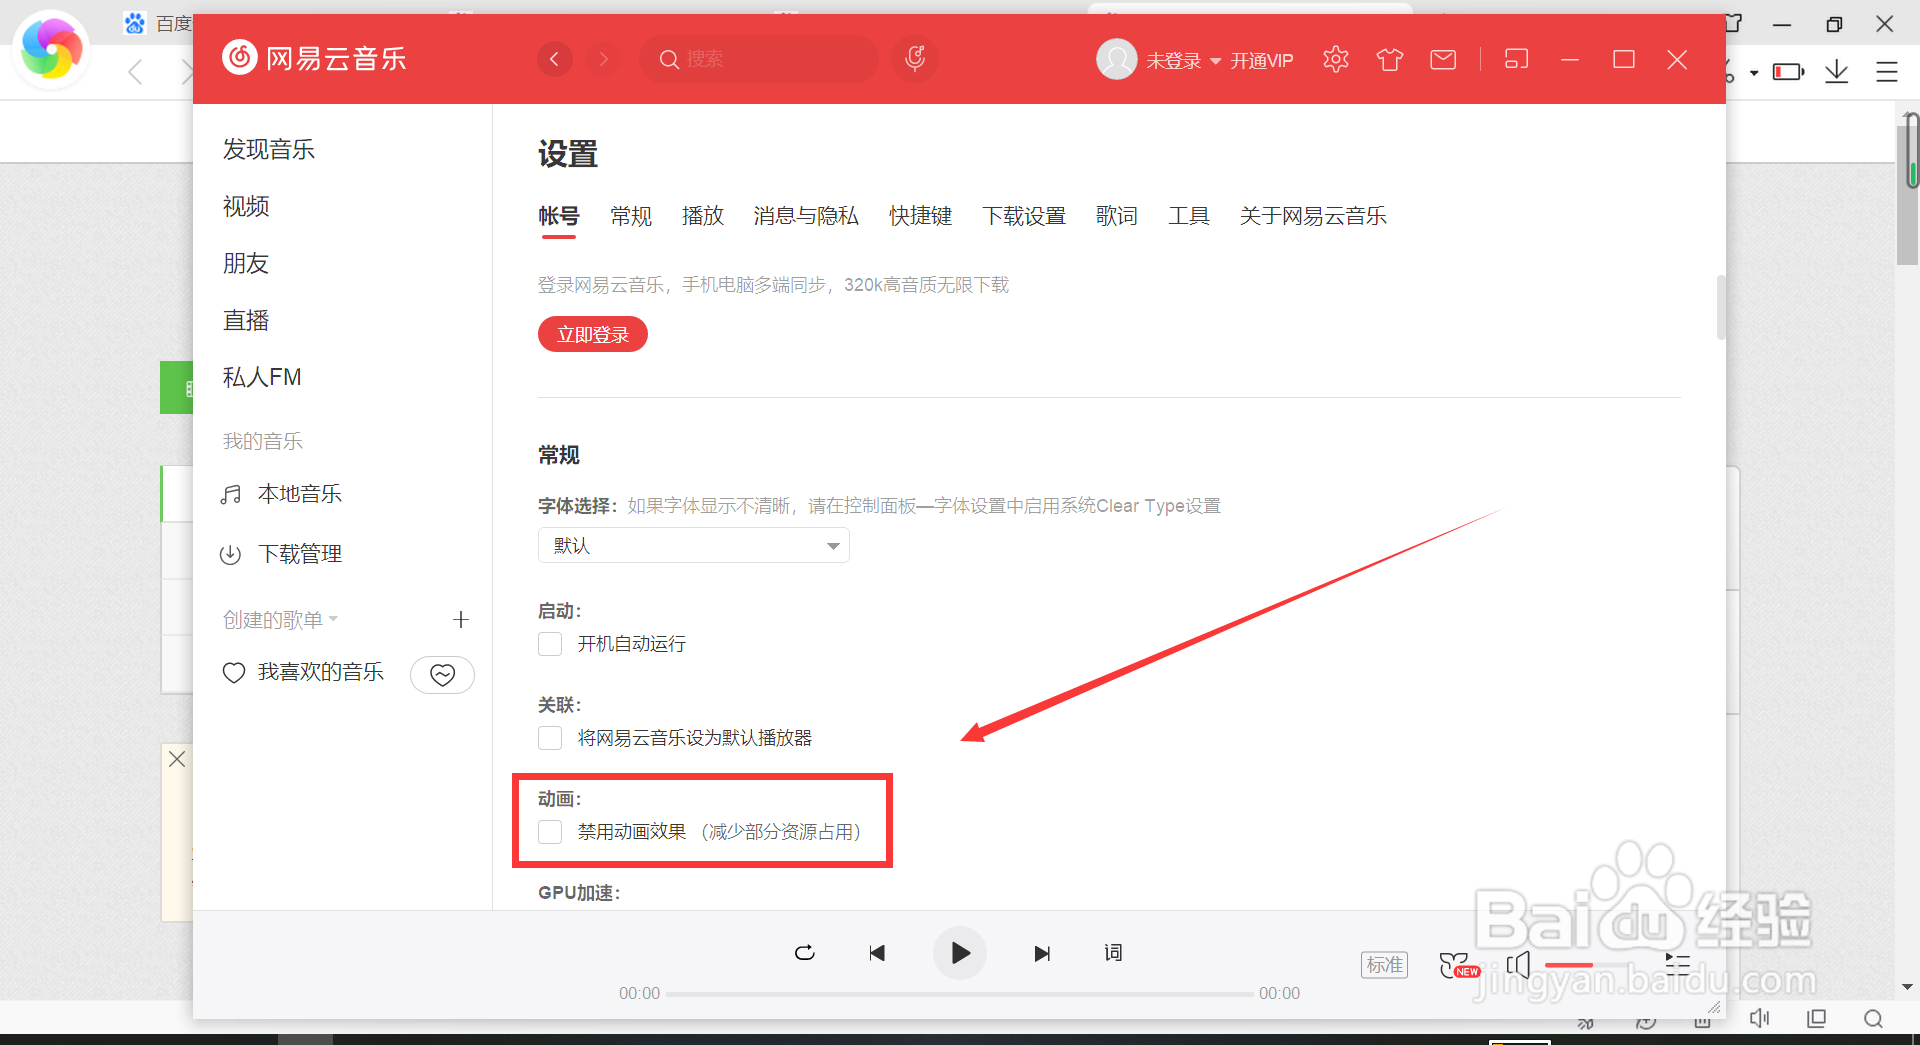The width and height of the screenshot is (1920, 1045).
Task: Select the 播放 settings tab
Action: tap(703, 216)
